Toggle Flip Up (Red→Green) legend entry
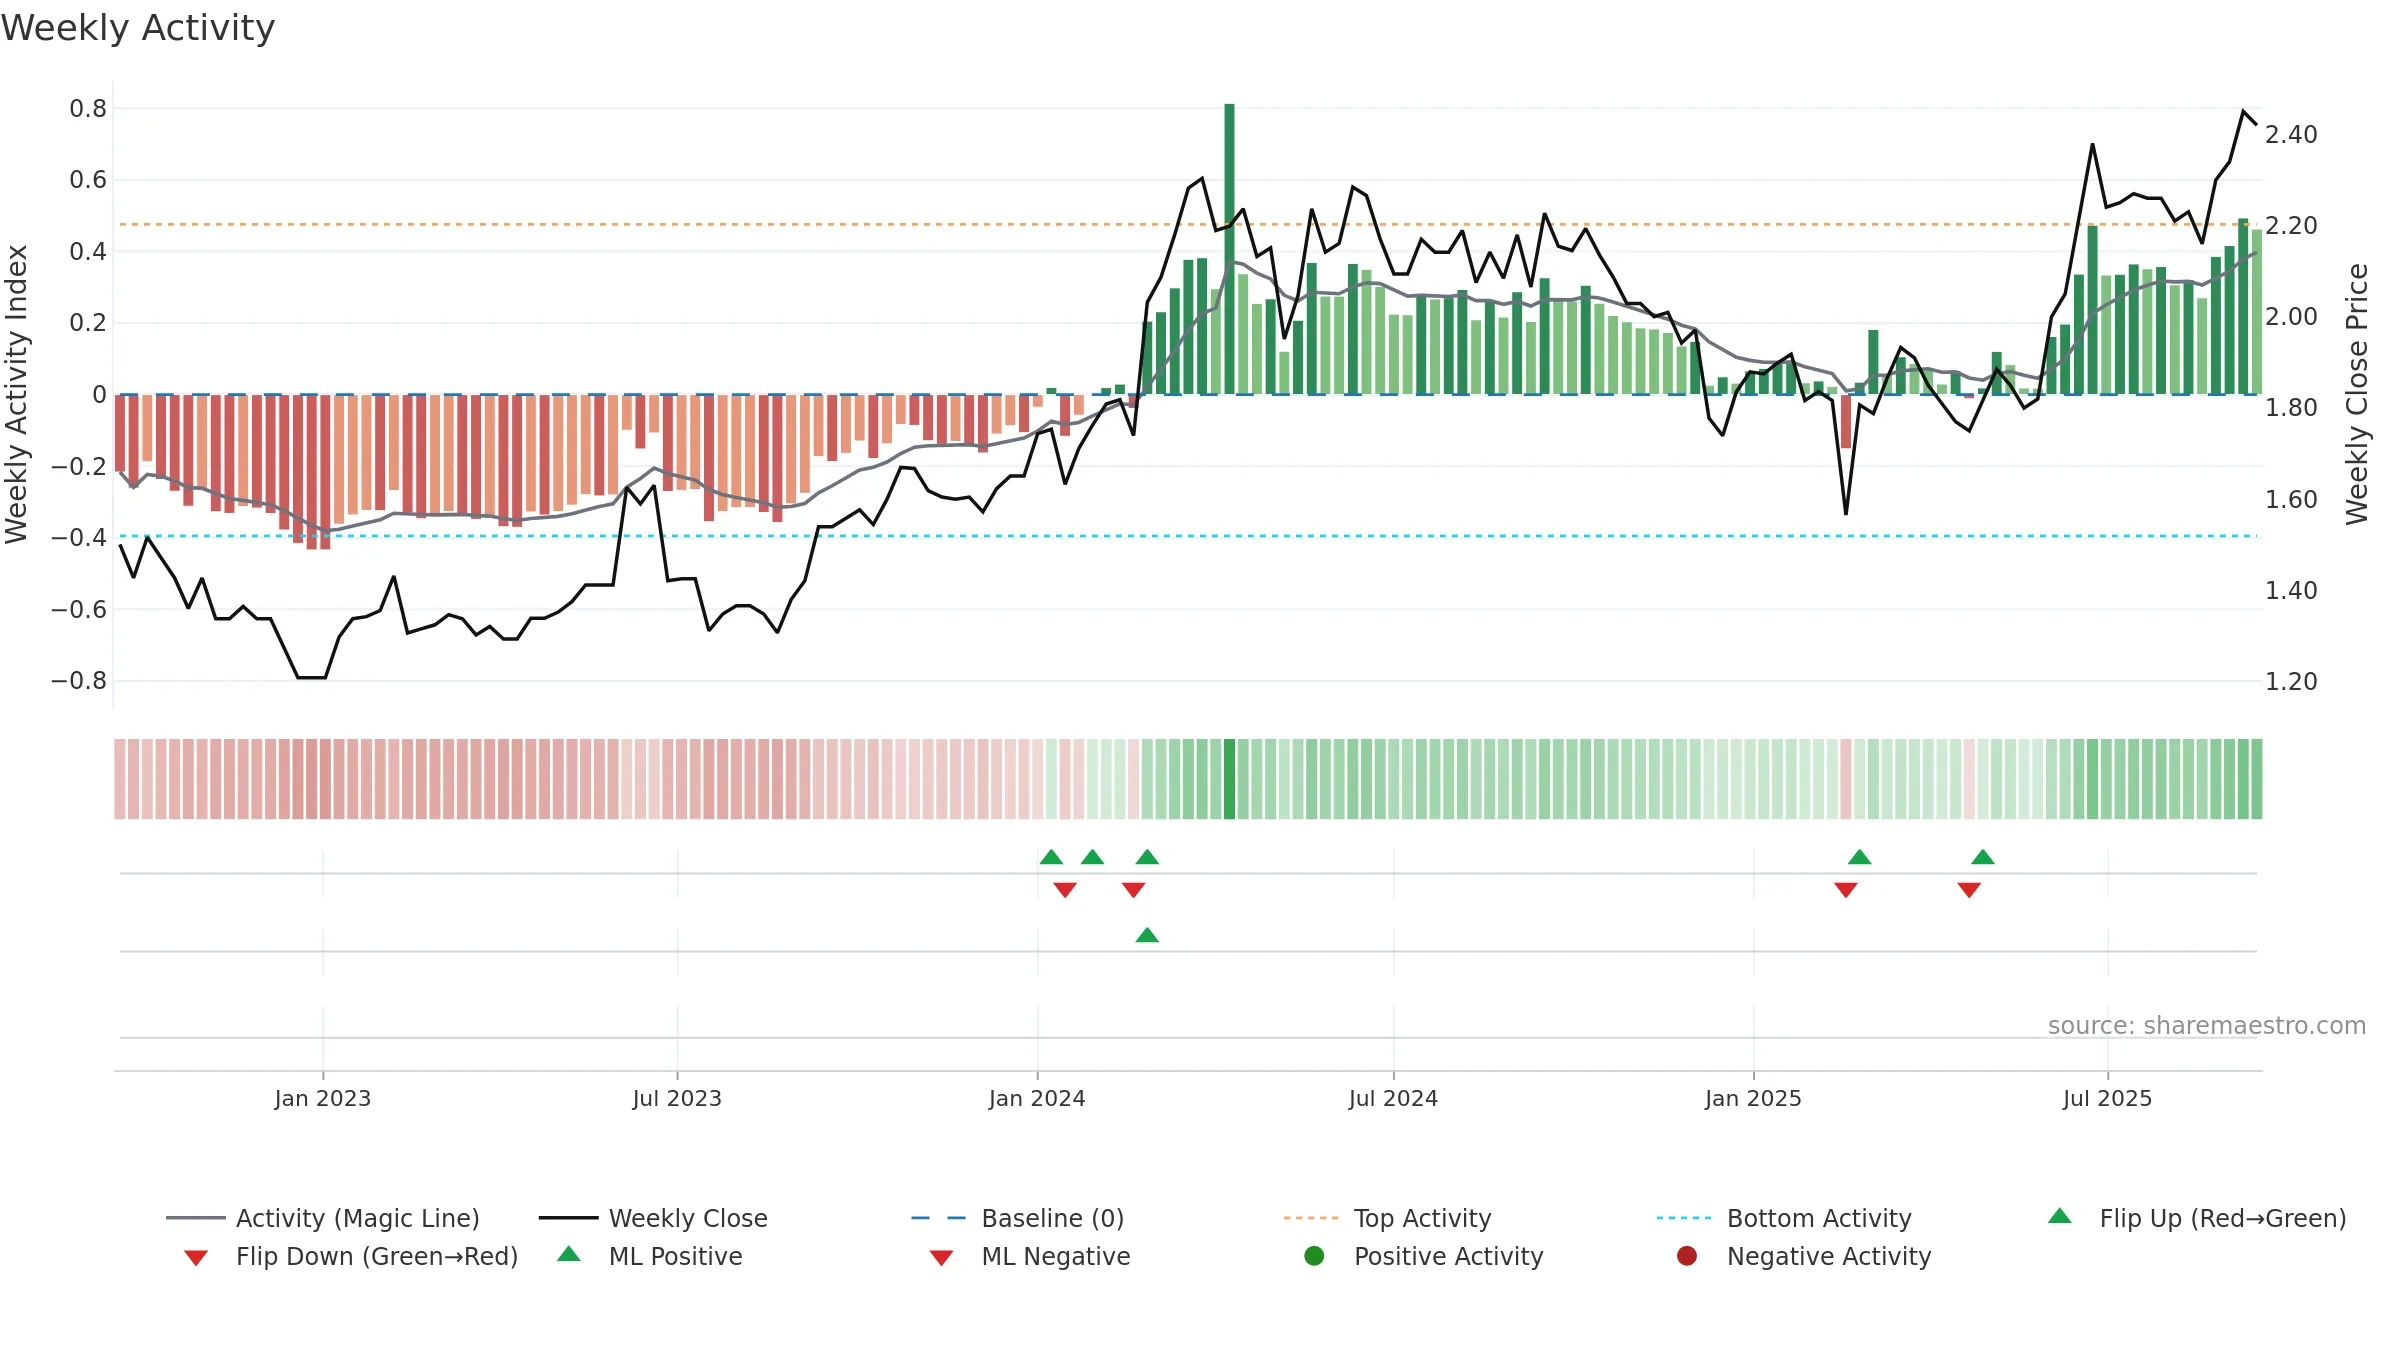The height and width of the screenshot is (1350, 2400). pos(2197,1218)
